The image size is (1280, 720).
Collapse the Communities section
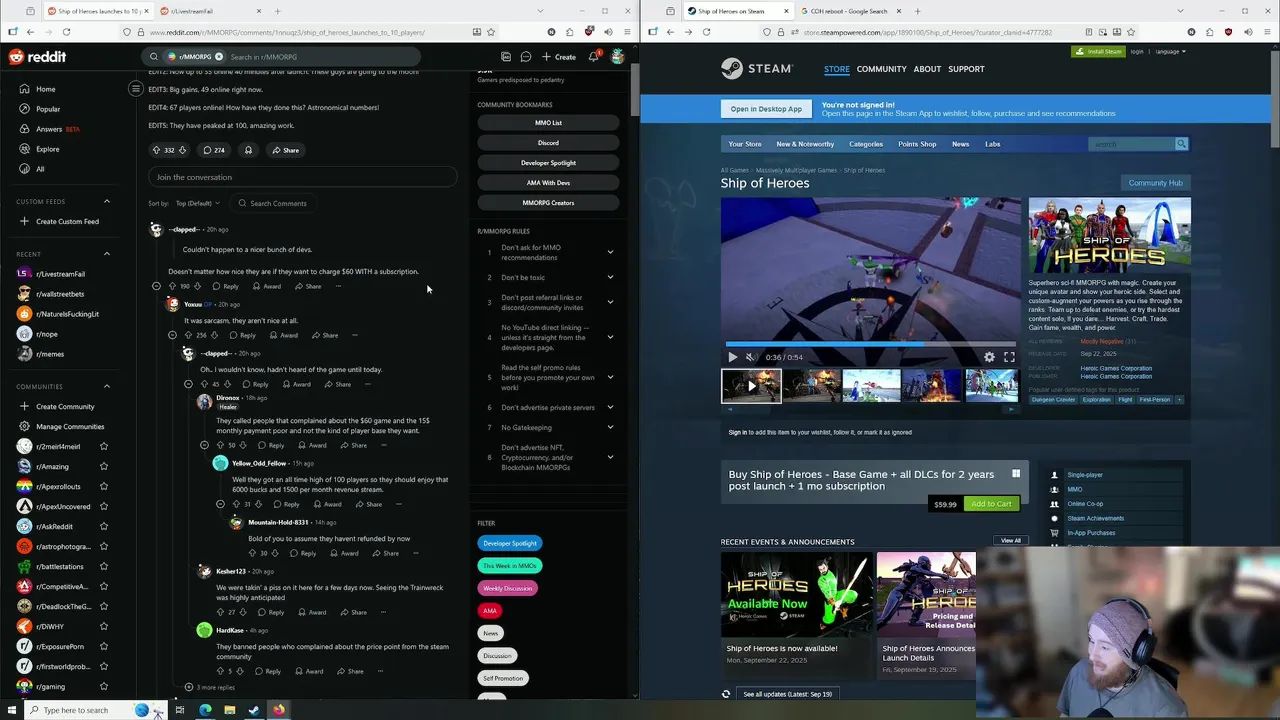pyautogui.click(x=107, y=386)
